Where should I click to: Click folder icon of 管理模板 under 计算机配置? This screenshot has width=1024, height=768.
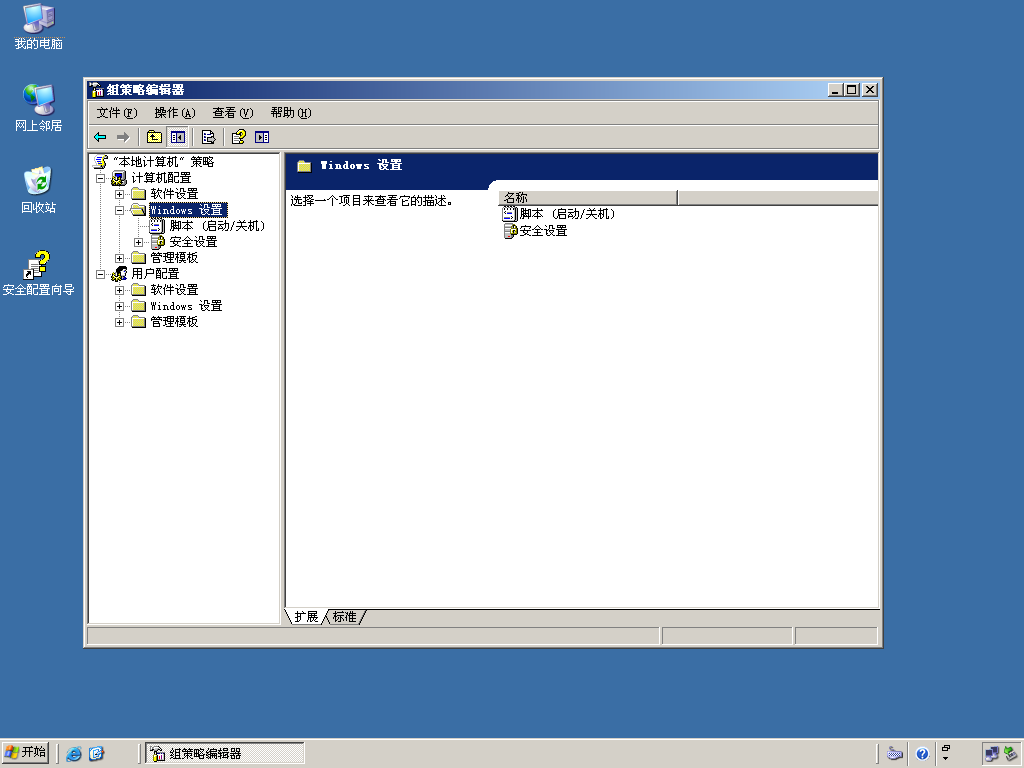pyautogui.click(x=138, y=258)
